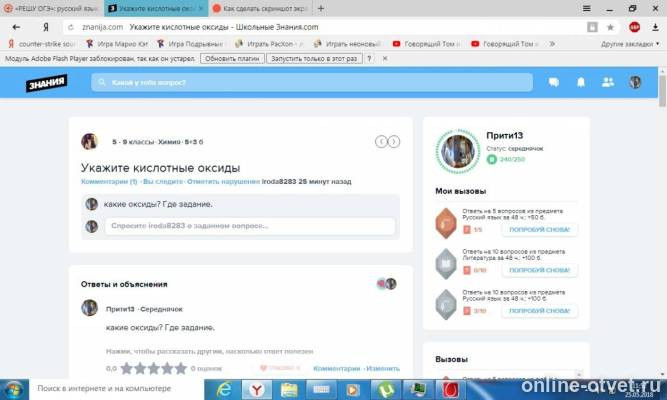Bookmark the page with star icon
This screenshot has height=400, width=667.
click(x=610, y=27)
